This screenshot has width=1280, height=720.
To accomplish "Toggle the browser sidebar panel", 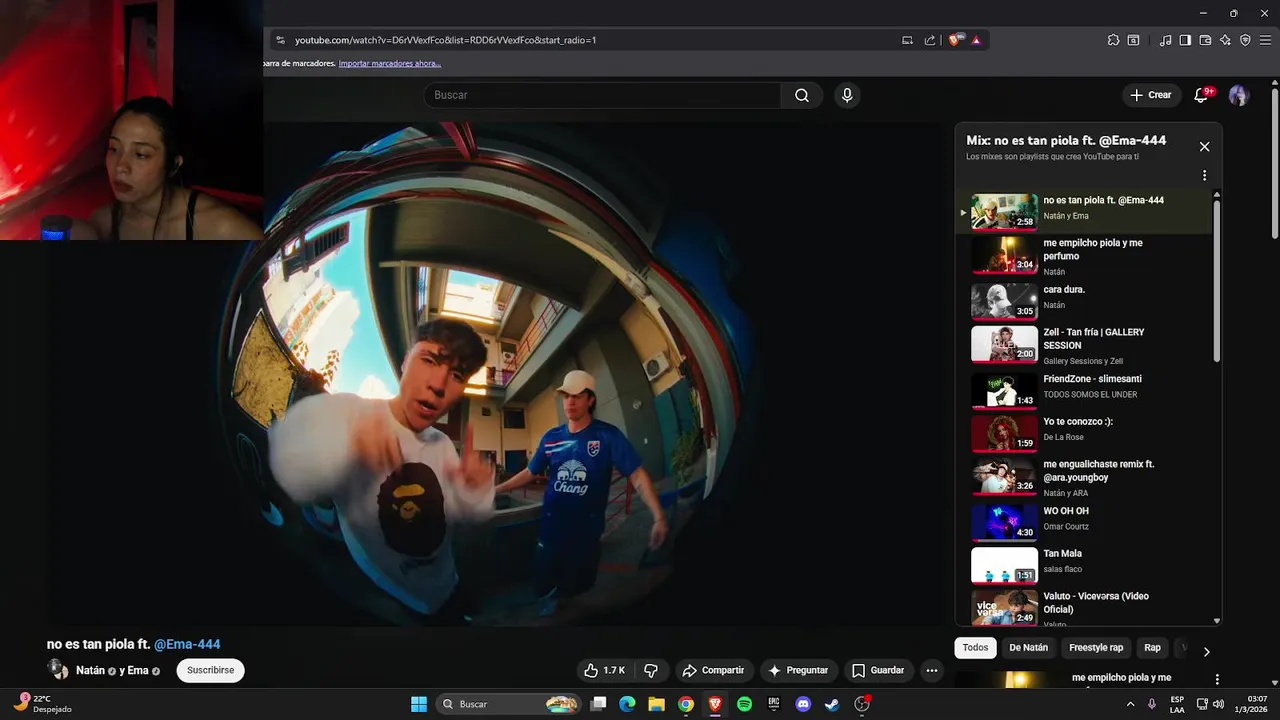I will pos(1185,40).
